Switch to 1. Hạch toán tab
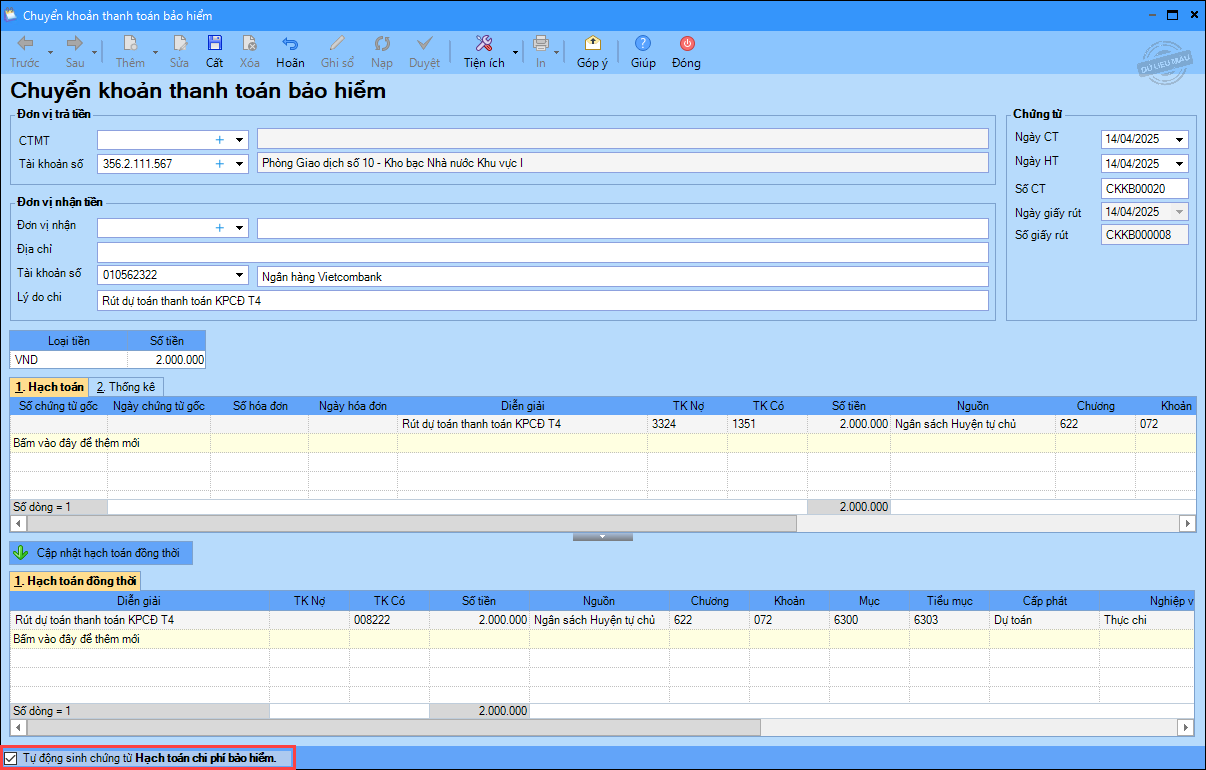This screenshot has height=770, width=1206. (x=50, y=386)
